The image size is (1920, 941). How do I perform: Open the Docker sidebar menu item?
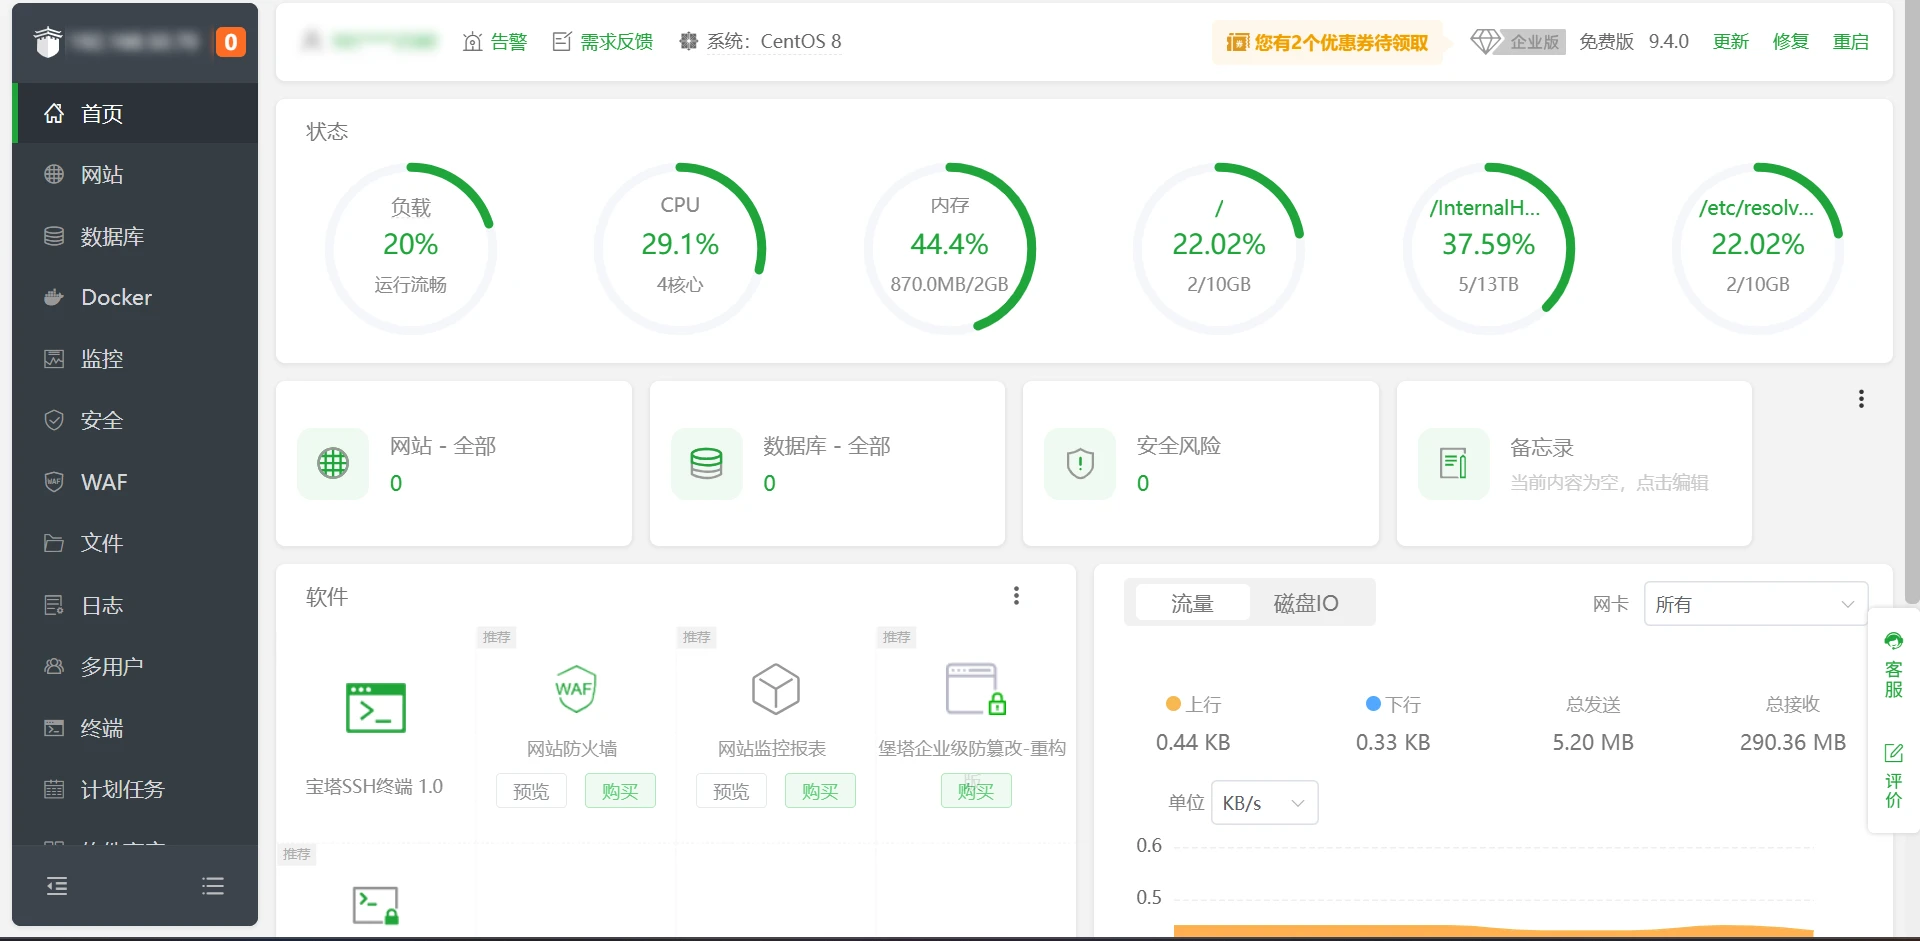point(135,297)
